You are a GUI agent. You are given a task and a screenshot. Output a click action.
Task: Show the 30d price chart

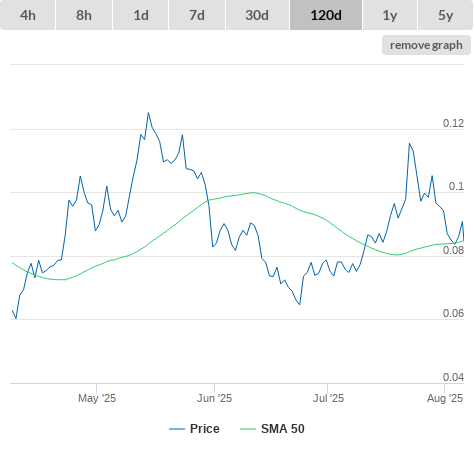(257, 15)
